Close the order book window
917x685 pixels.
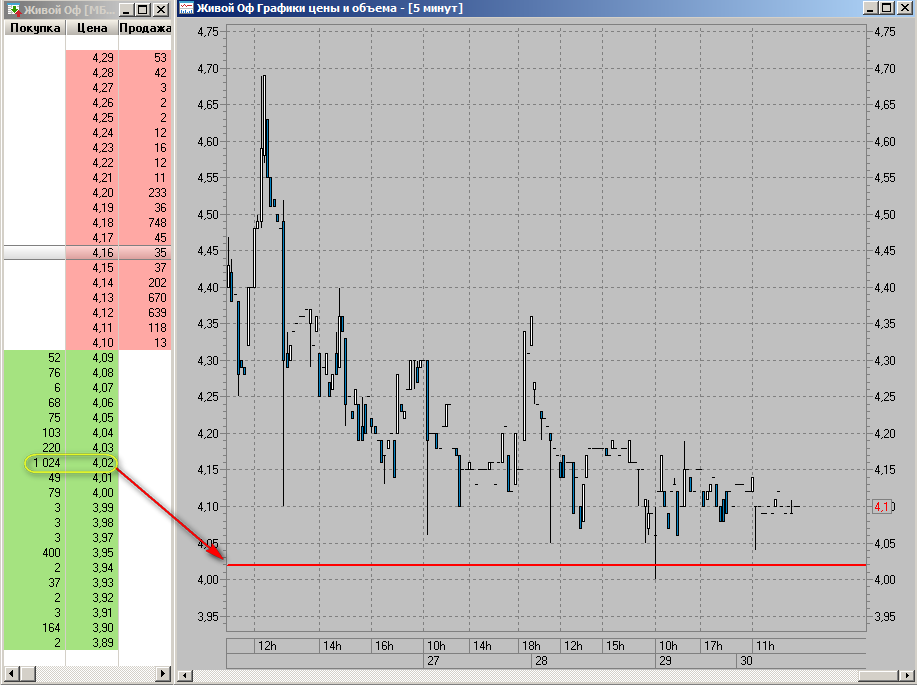click(161, 9)
